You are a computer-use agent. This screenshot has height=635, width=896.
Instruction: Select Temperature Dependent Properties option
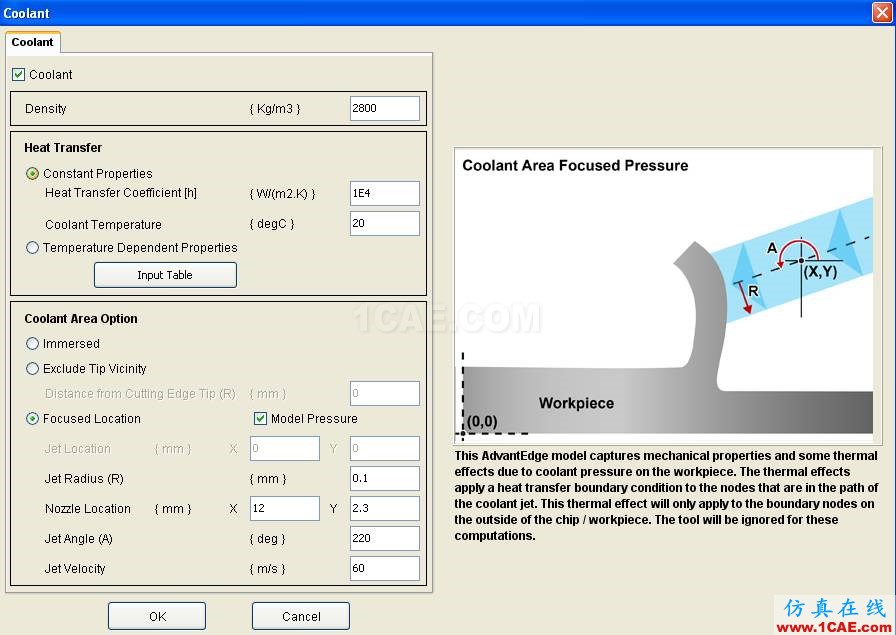33,247
